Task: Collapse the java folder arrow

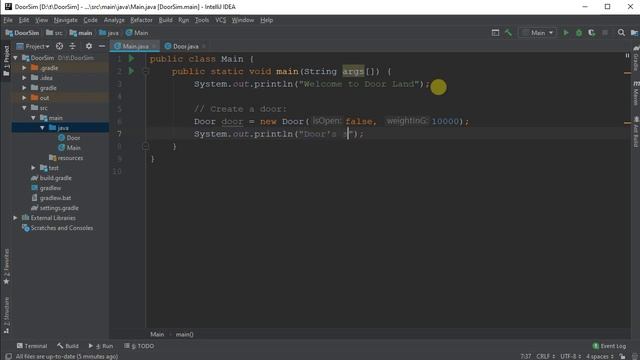Action: (x=42, y=128)
